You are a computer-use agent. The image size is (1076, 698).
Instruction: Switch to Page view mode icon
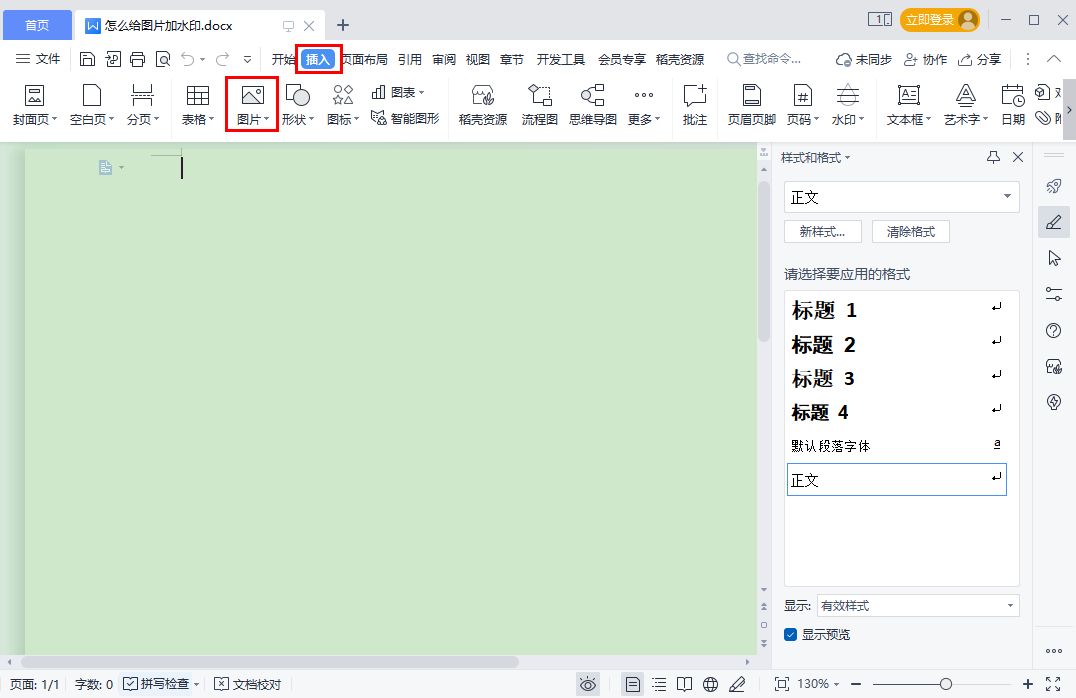point(633,684)
